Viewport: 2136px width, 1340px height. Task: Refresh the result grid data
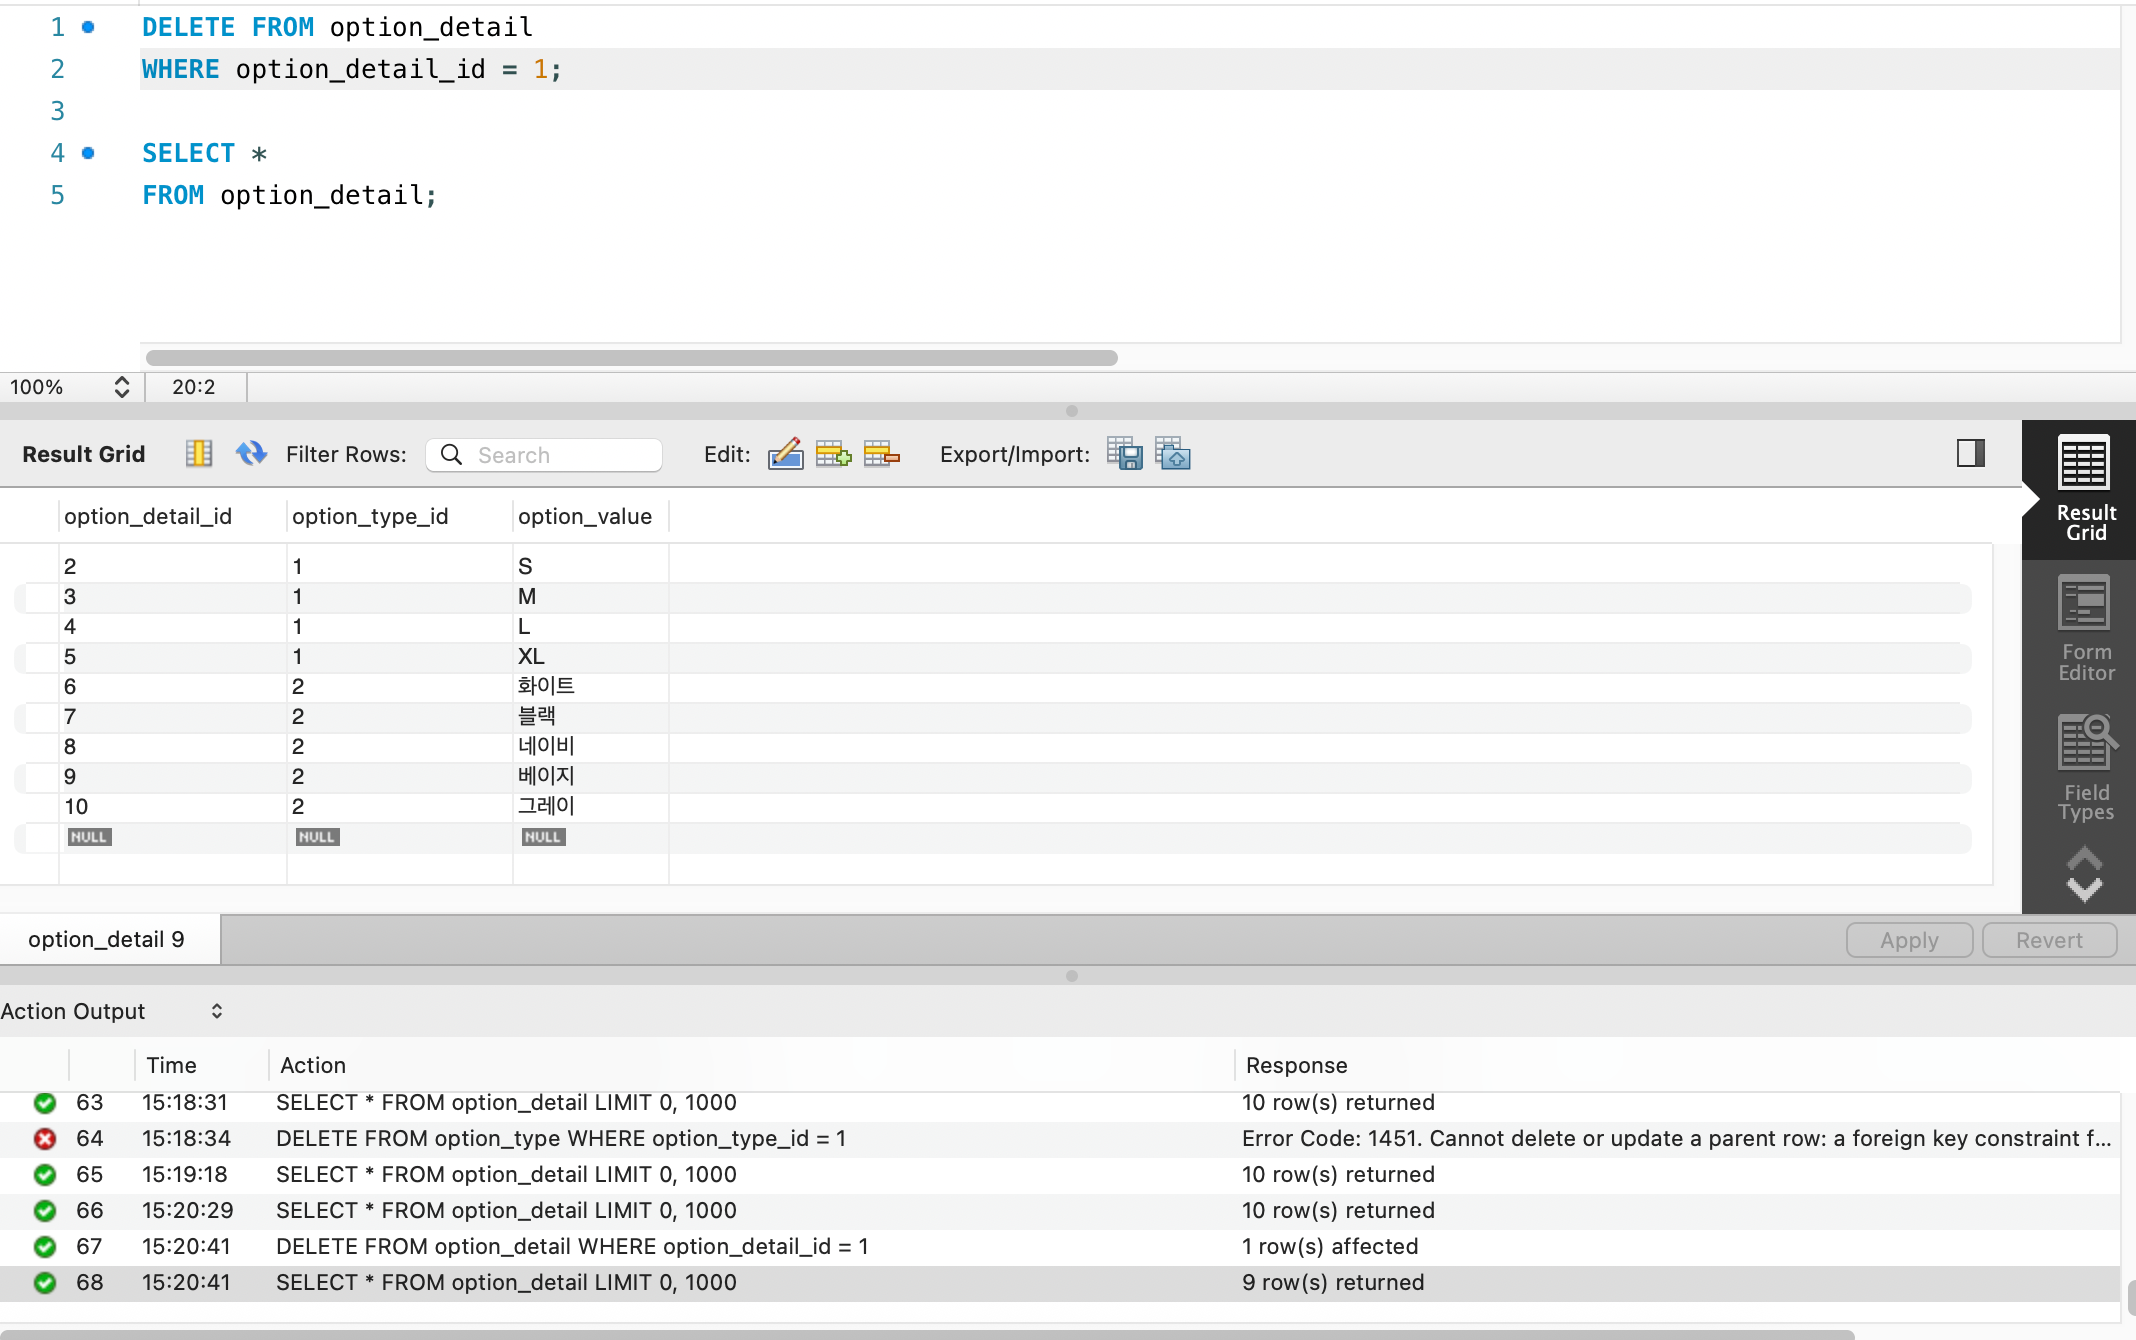[251, 454]
